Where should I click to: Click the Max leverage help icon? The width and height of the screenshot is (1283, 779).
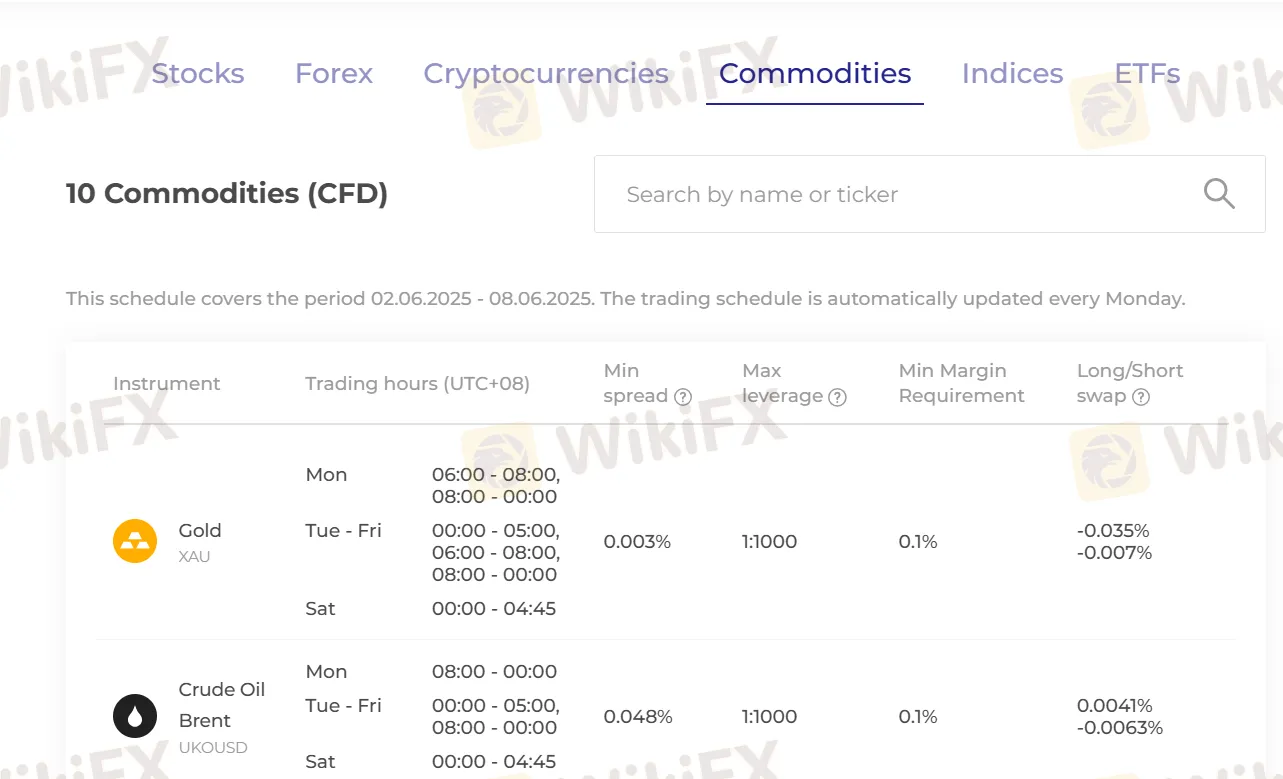click(838, 397)
